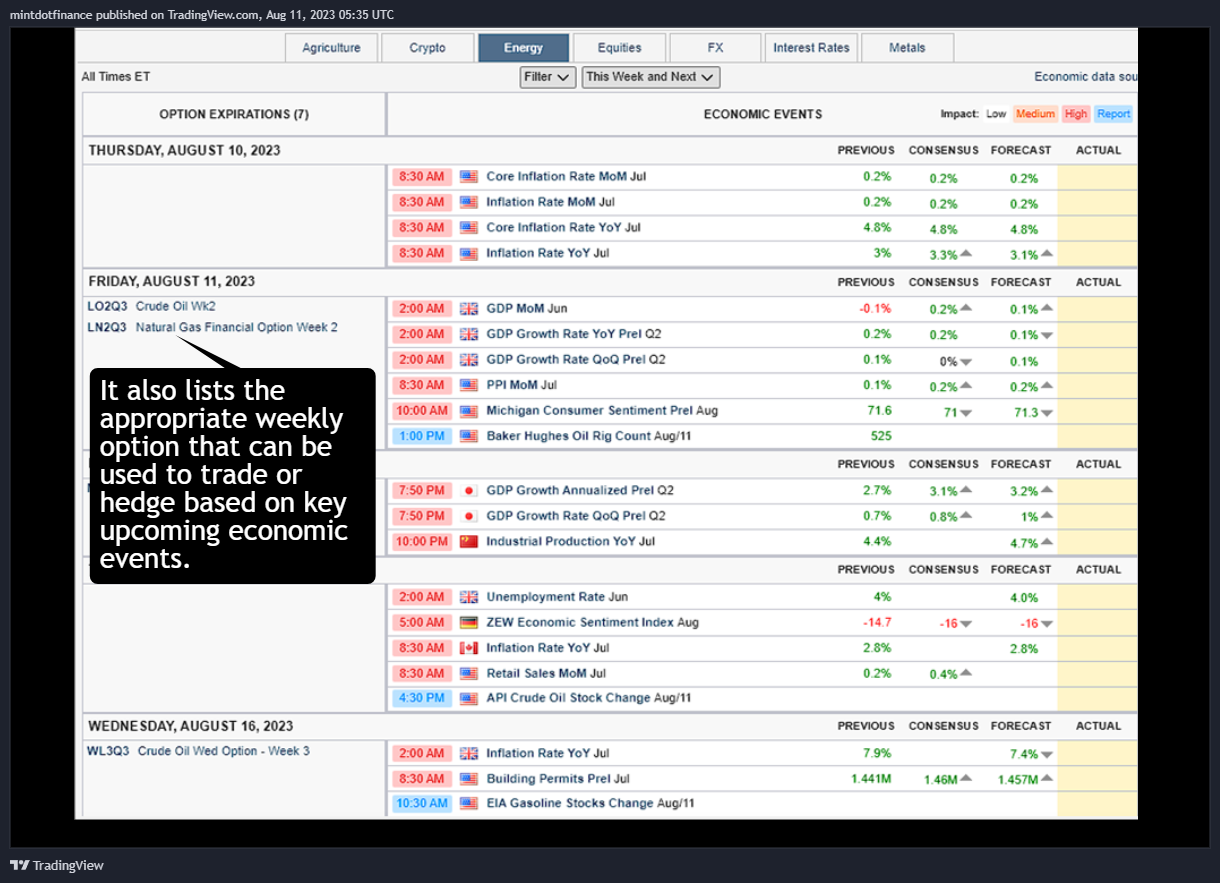Expand the This Week and Next dropdown
The image size is (1220, 883).
pyautogui.click(x=651, y=77)
